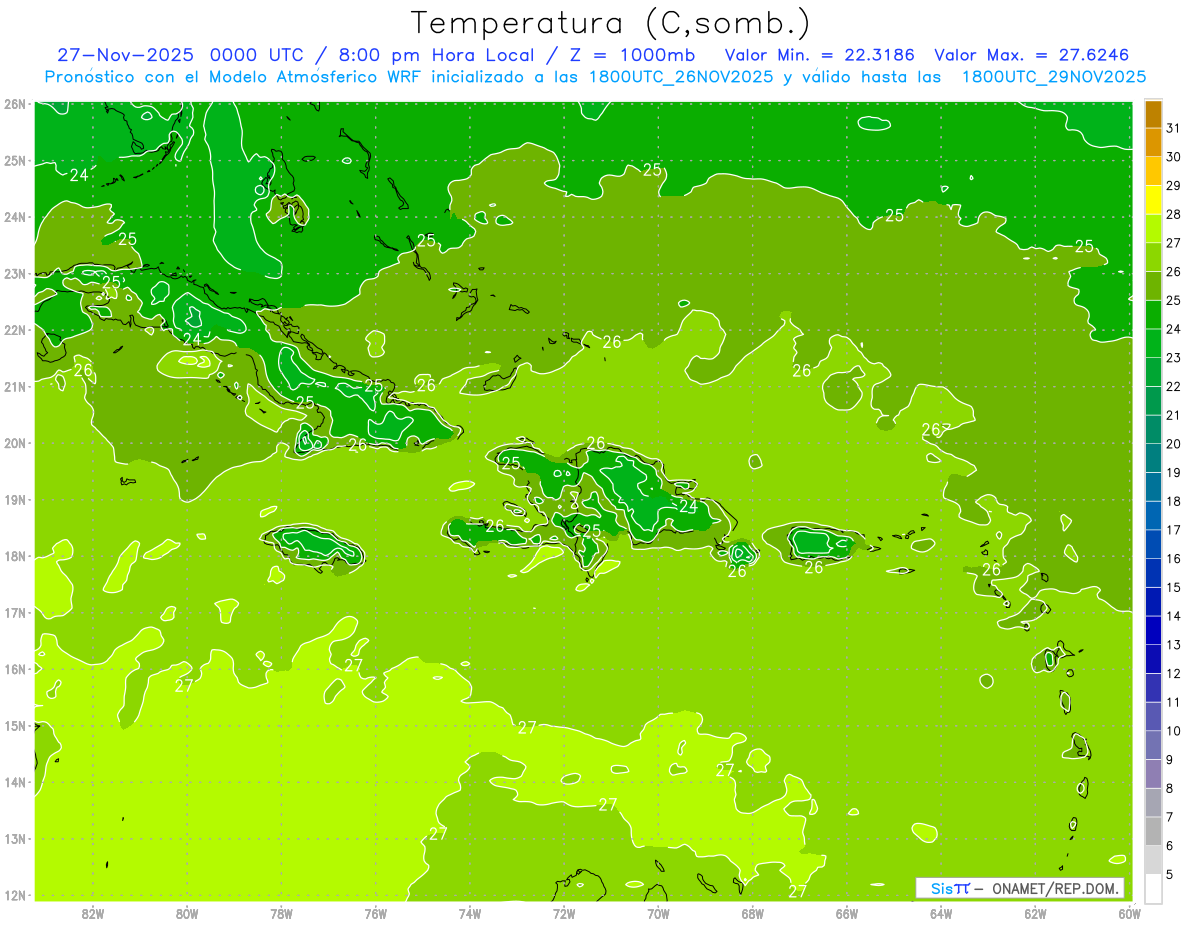This screenshot has width=1200, height=927.
Task: Click the "60W" longitude label
Action: click(1129, 913)
